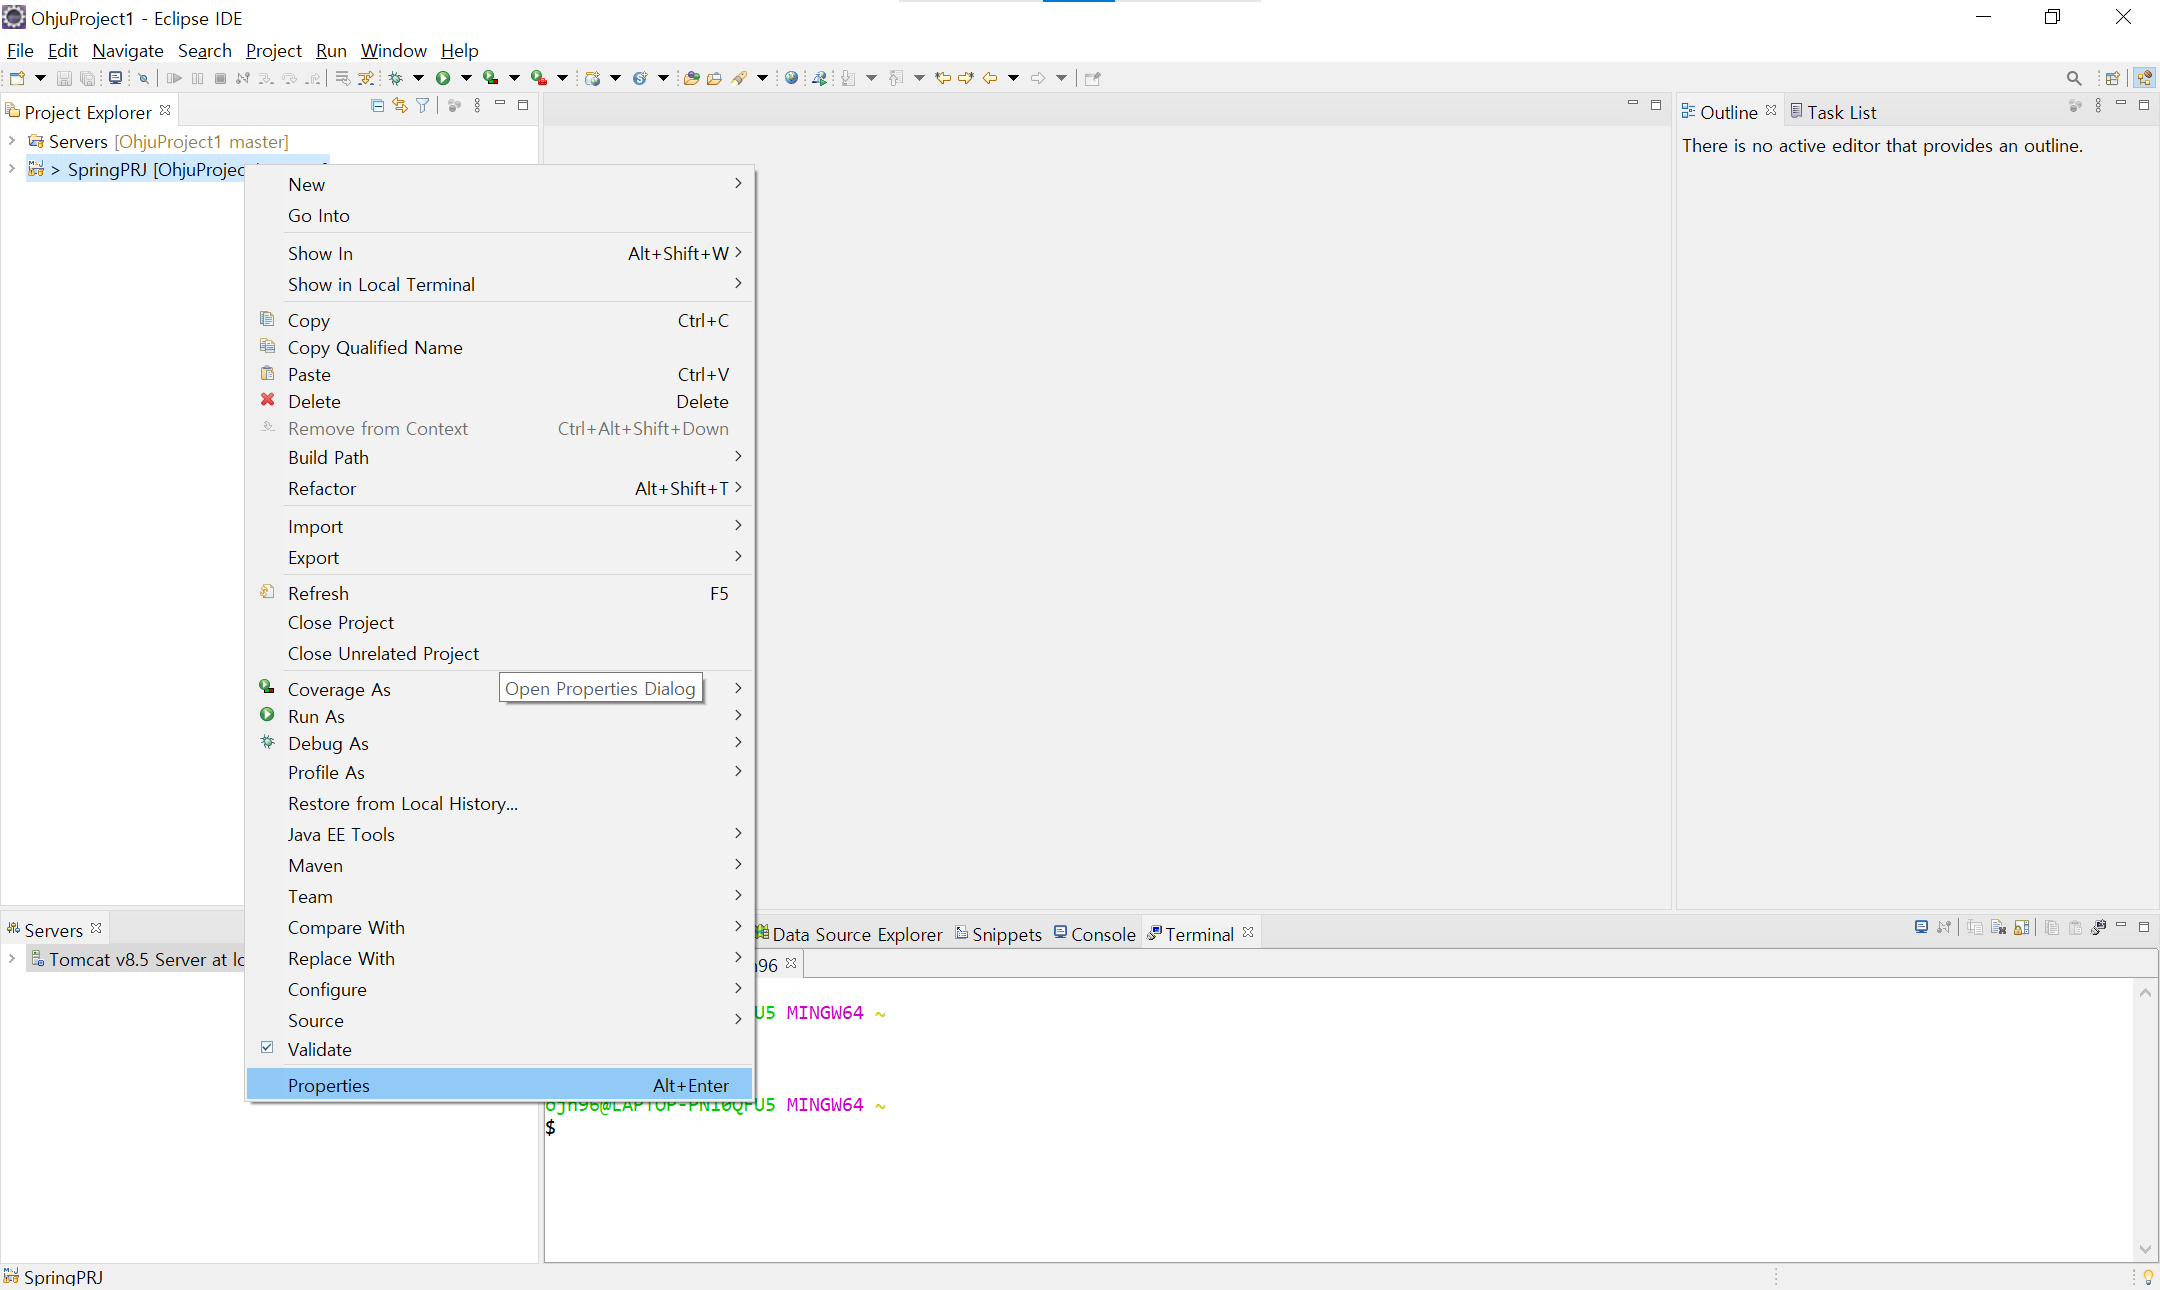Choose Properties from the context menu
This screenshot has width=2160, height=1290.
[329, 1085]
